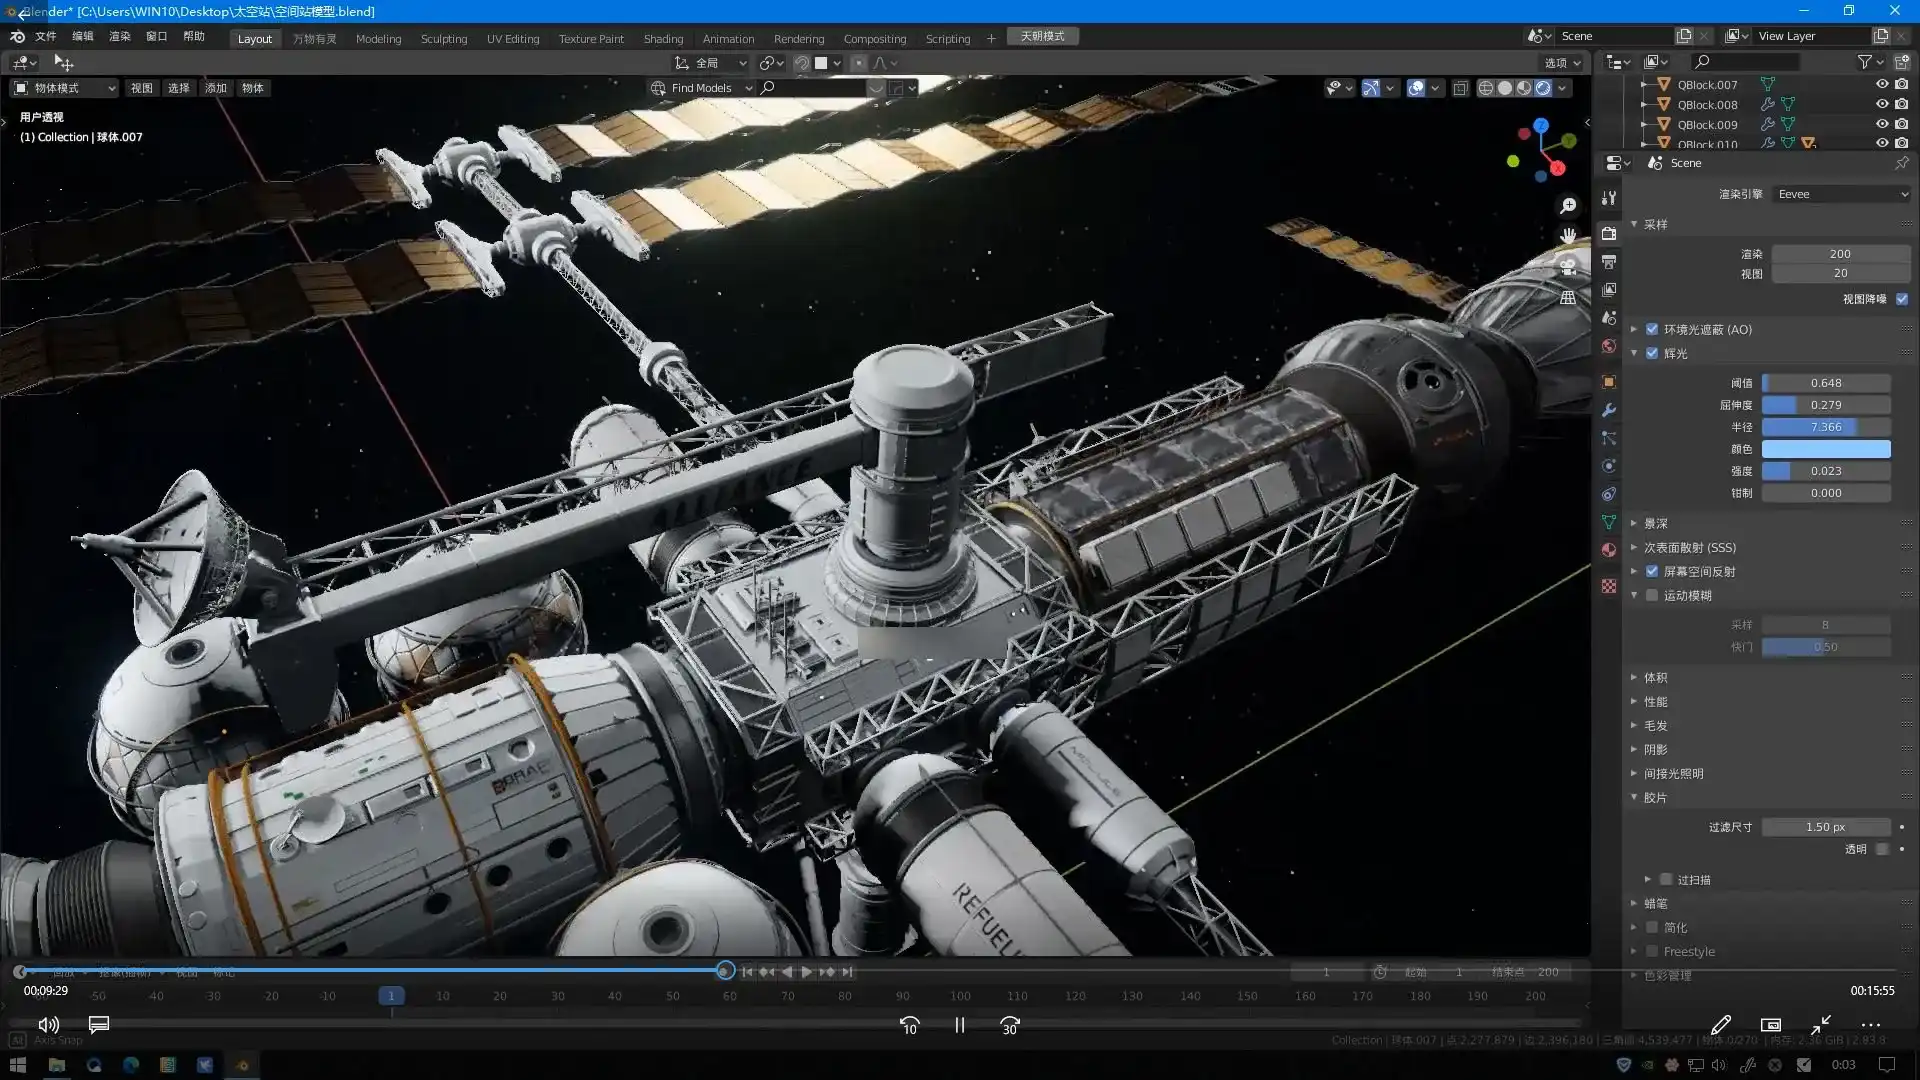Switch to the Shading workspace tab
The height and width of the screenshot is (1080, 1920).
coord(663,39)
